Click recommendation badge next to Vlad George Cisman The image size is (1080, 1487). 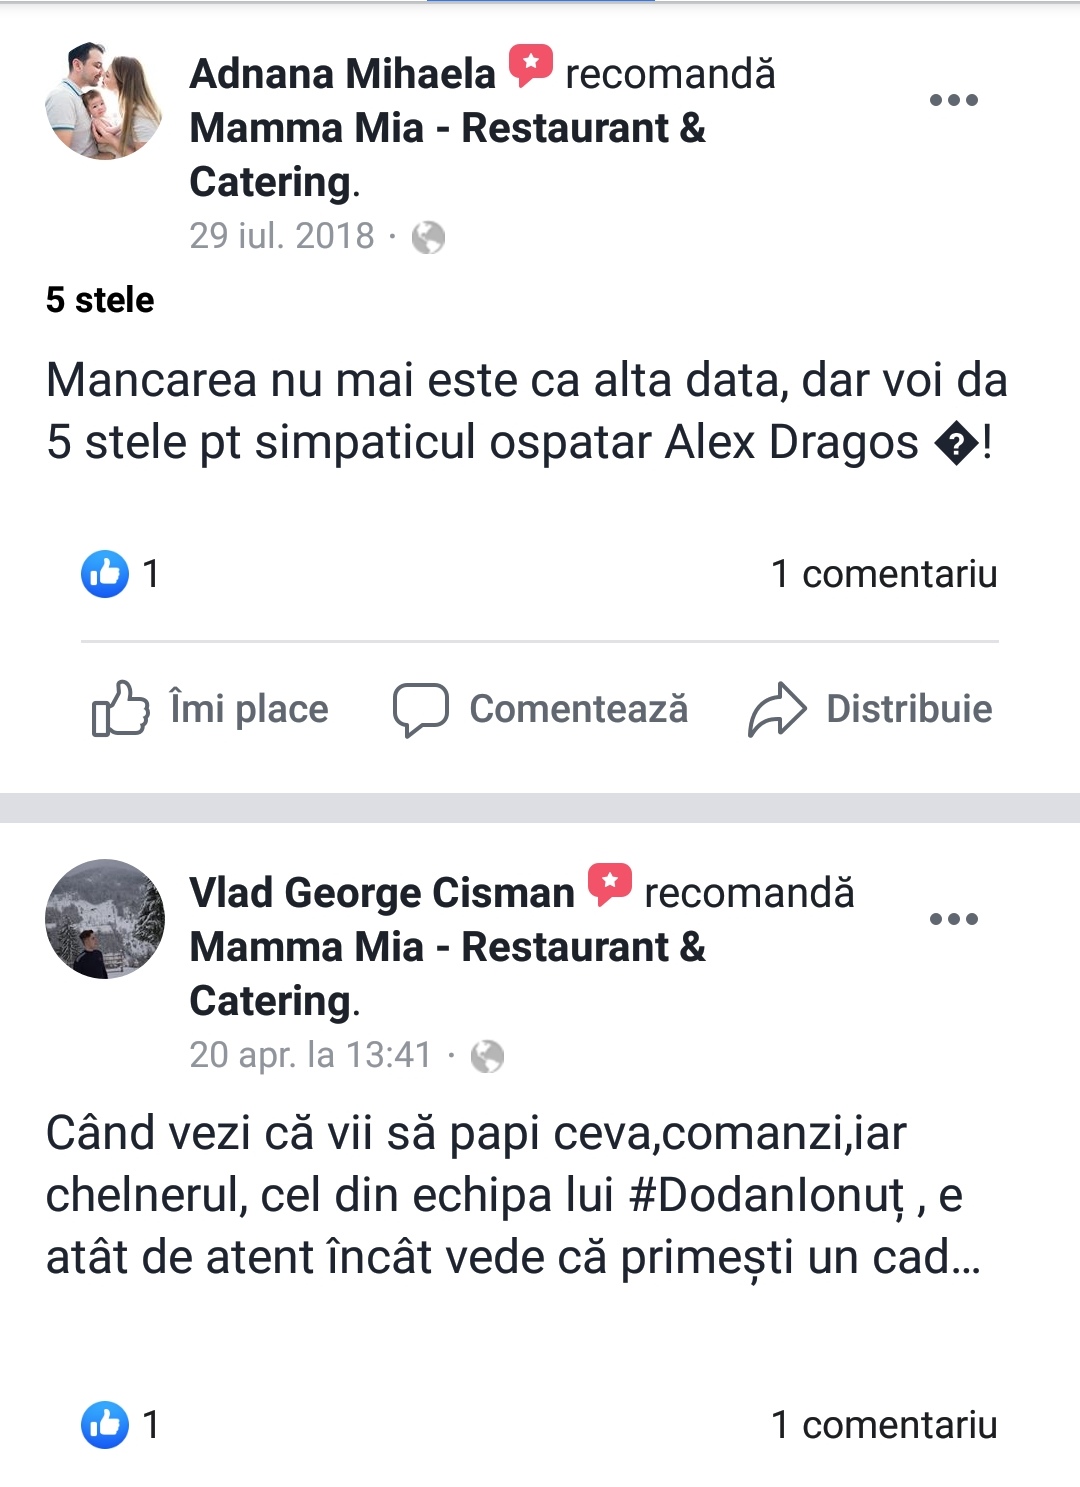[609, 886]
